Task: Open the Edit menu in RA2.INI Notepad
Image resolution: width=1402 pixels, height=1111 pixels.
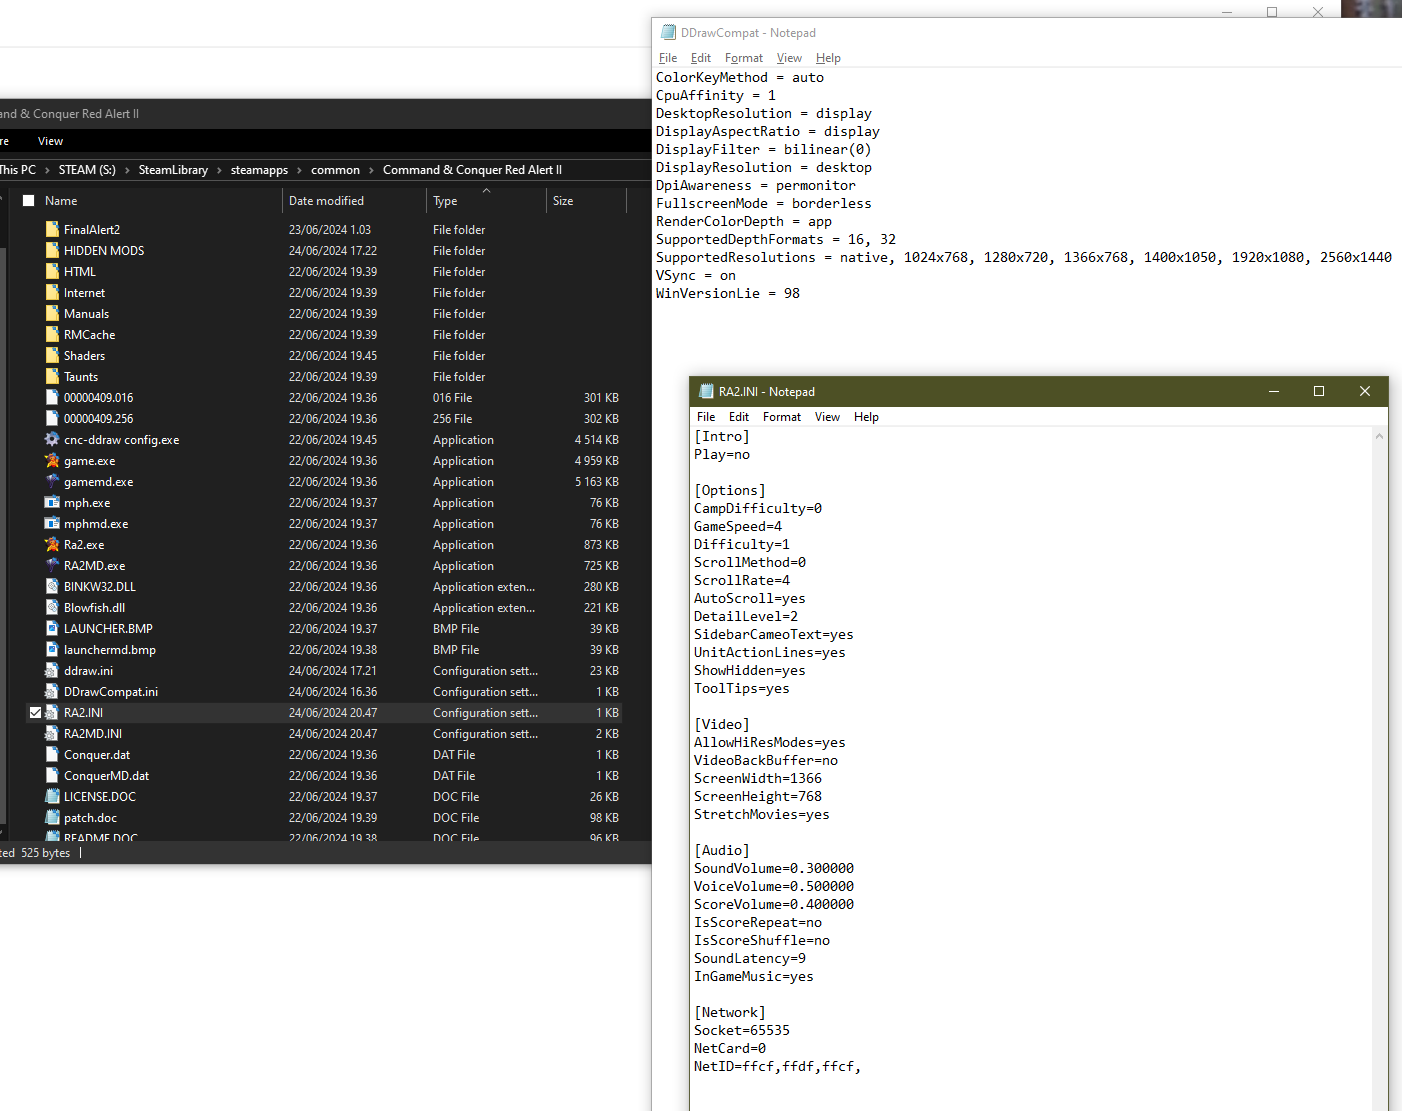Action: 739,417
